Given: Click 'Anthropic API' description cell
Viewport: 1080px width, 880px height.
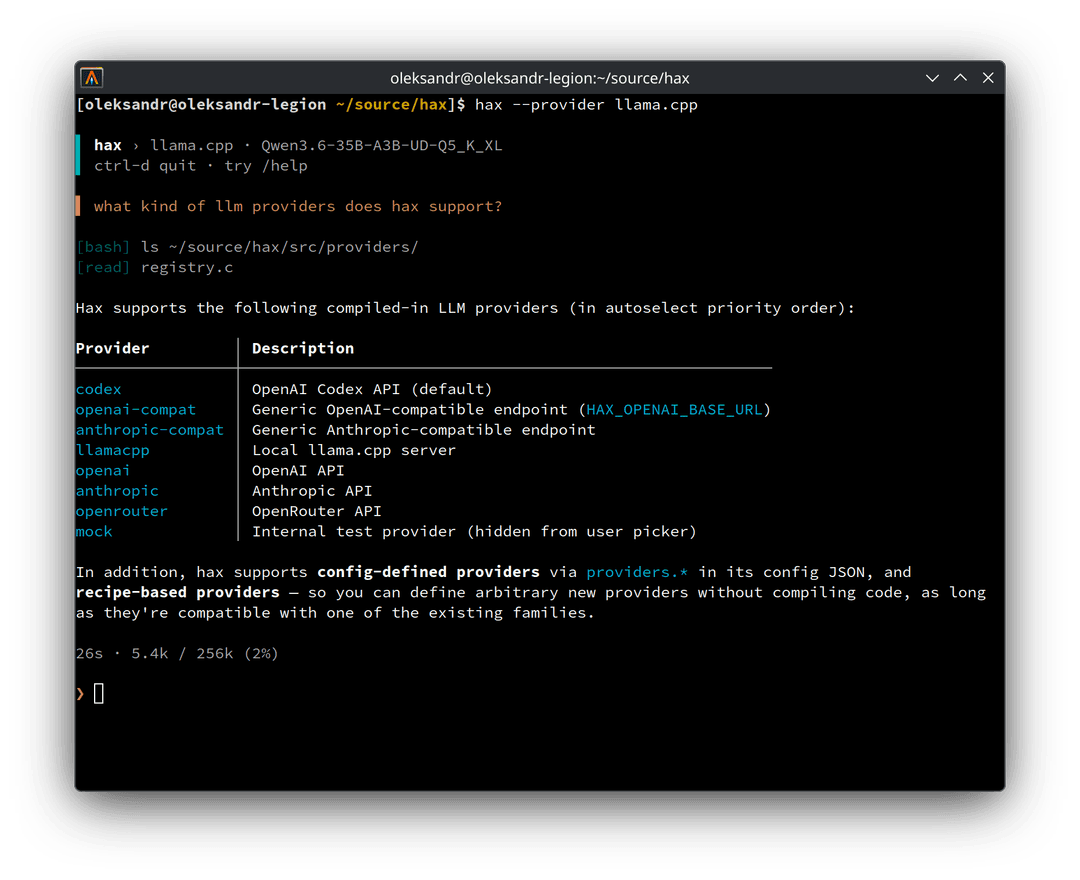Looking at the screenshot, I should pos(311,491).
